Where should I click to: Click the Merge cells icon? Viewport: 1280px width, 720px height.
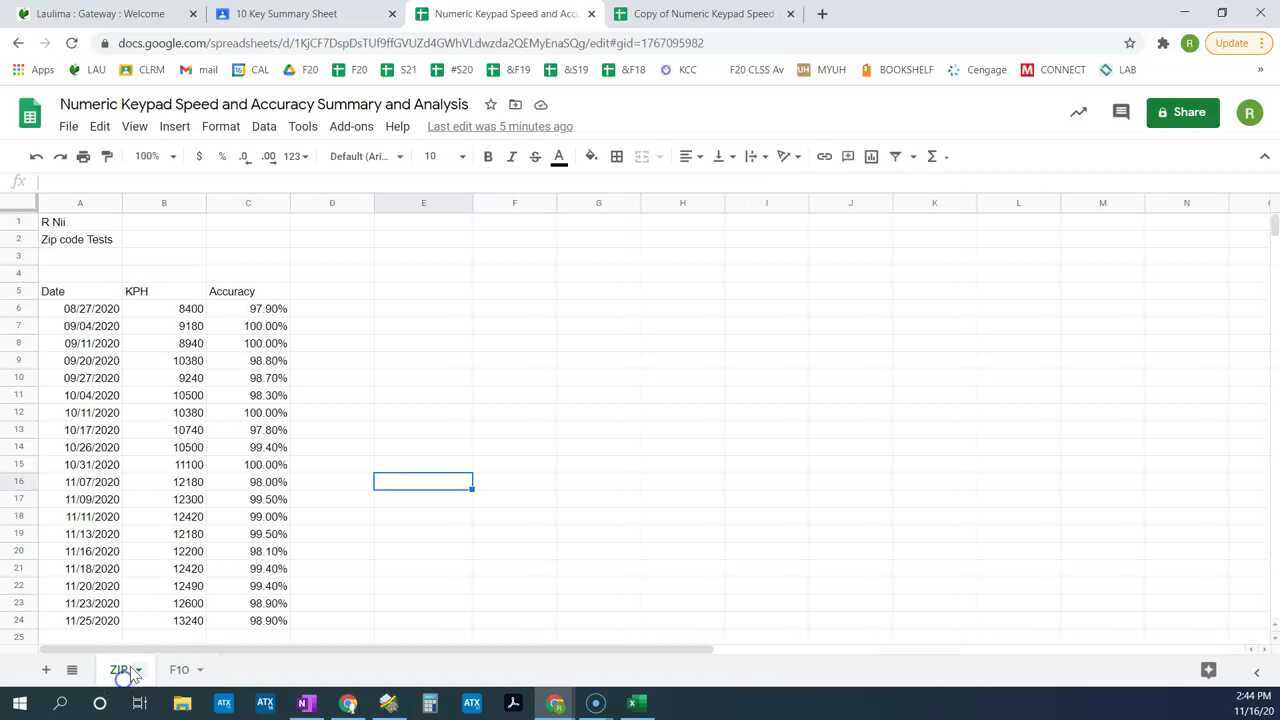tap(642, 157)
